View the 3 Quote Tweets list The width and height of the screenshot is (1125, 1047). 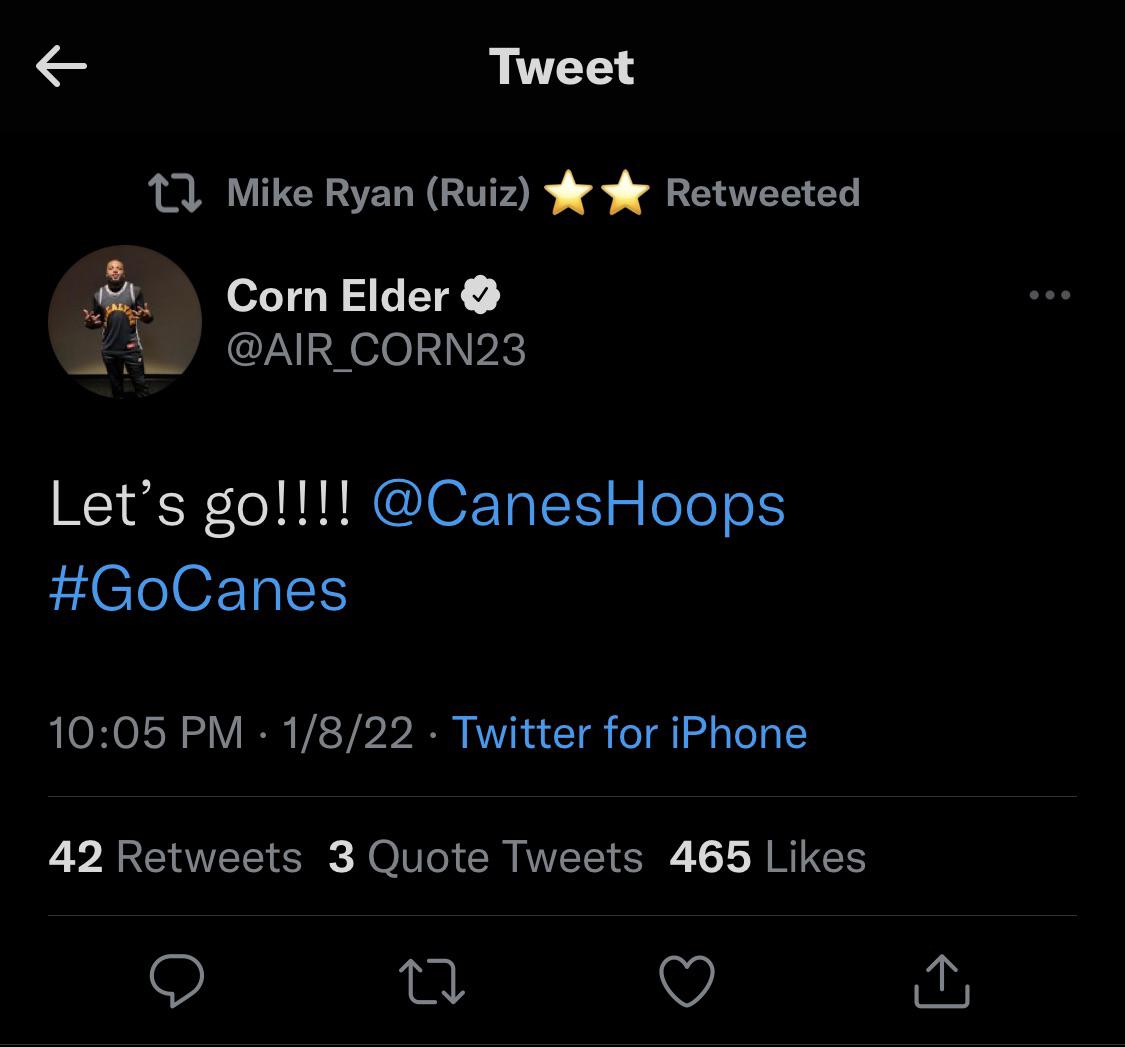point(485,857)
